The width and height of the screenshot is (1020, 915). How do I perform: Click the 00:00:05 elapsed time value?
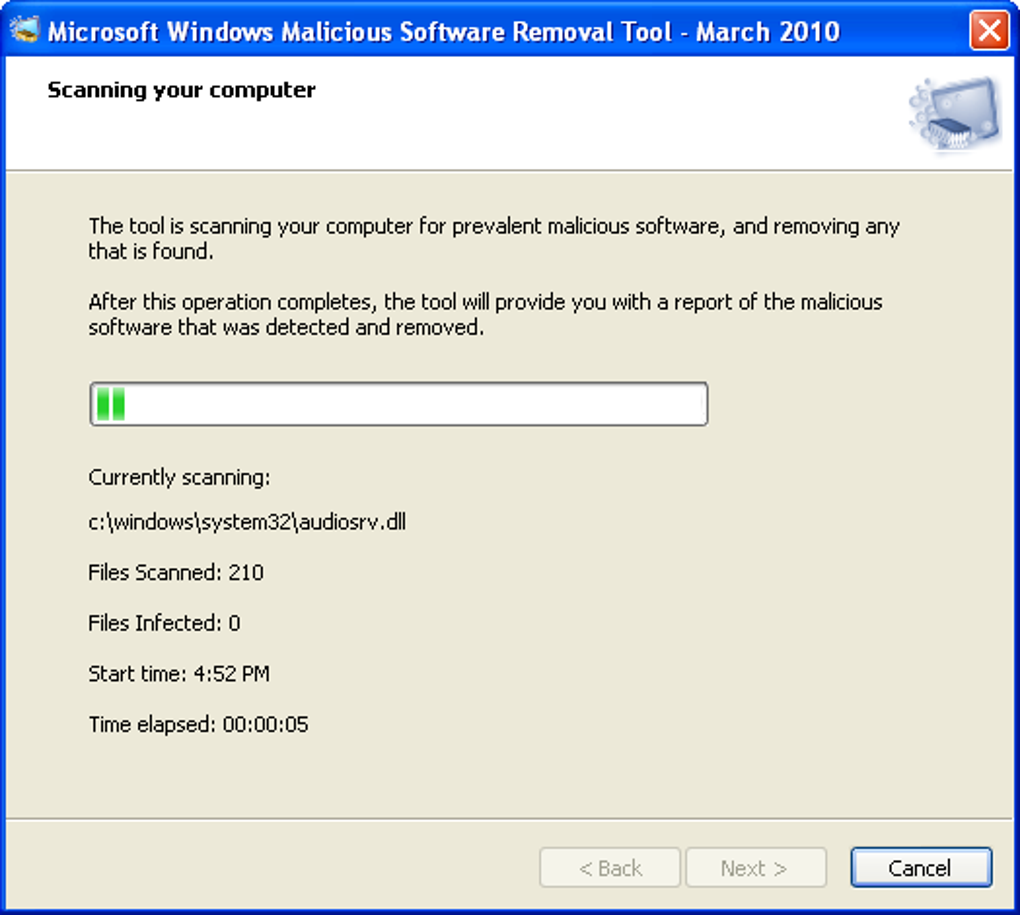pos(265,724)
